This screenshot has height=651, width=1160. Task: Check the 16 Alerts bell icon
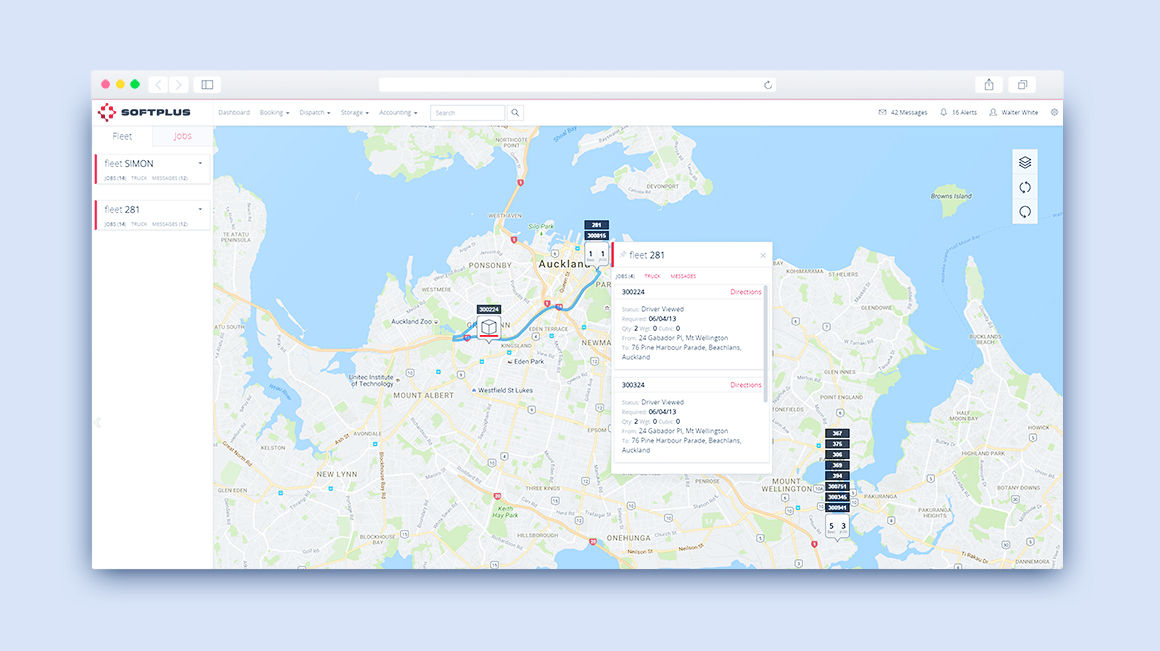coord(944,111)
